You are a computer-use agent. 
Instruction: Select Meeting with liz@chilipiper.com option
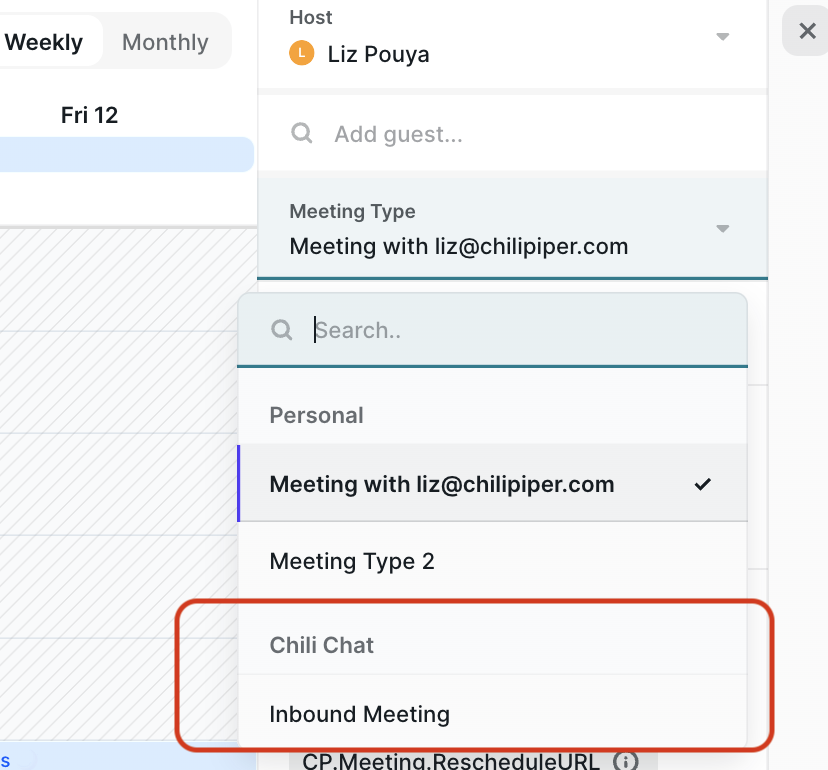tap(492, 484)
